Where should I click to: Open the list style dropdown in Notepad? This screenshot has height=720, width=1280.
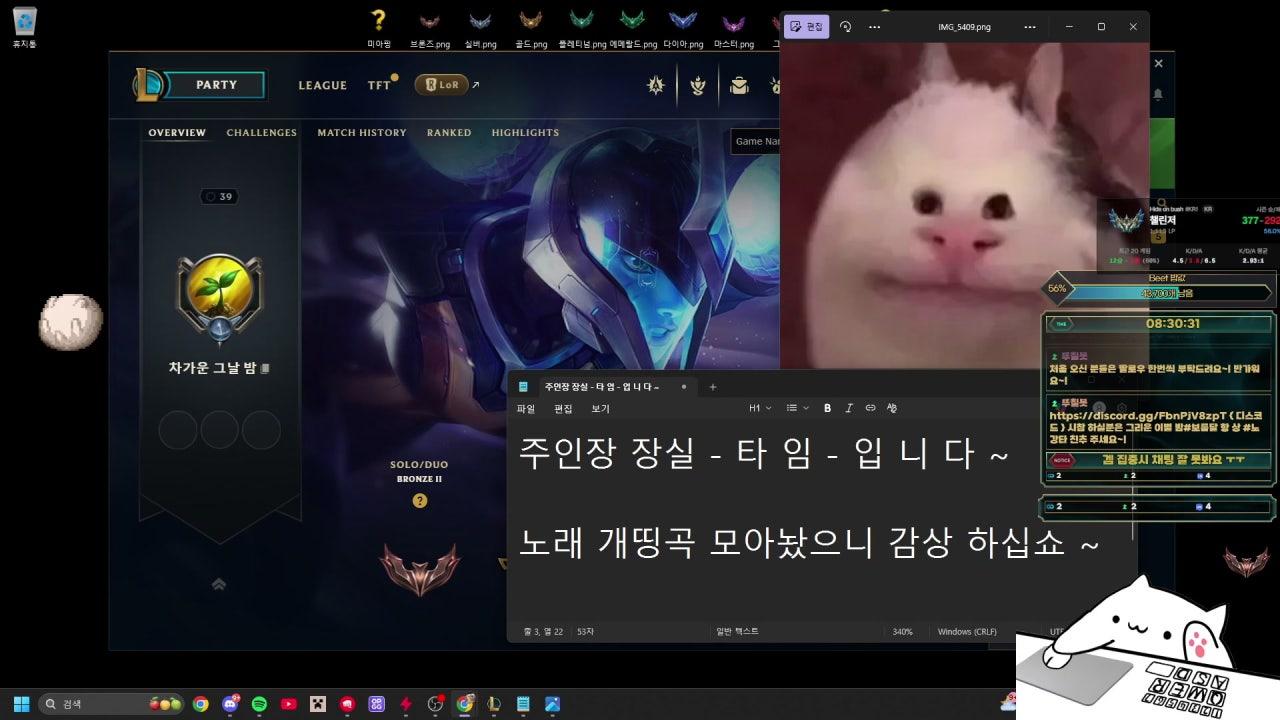click(797, 408)
